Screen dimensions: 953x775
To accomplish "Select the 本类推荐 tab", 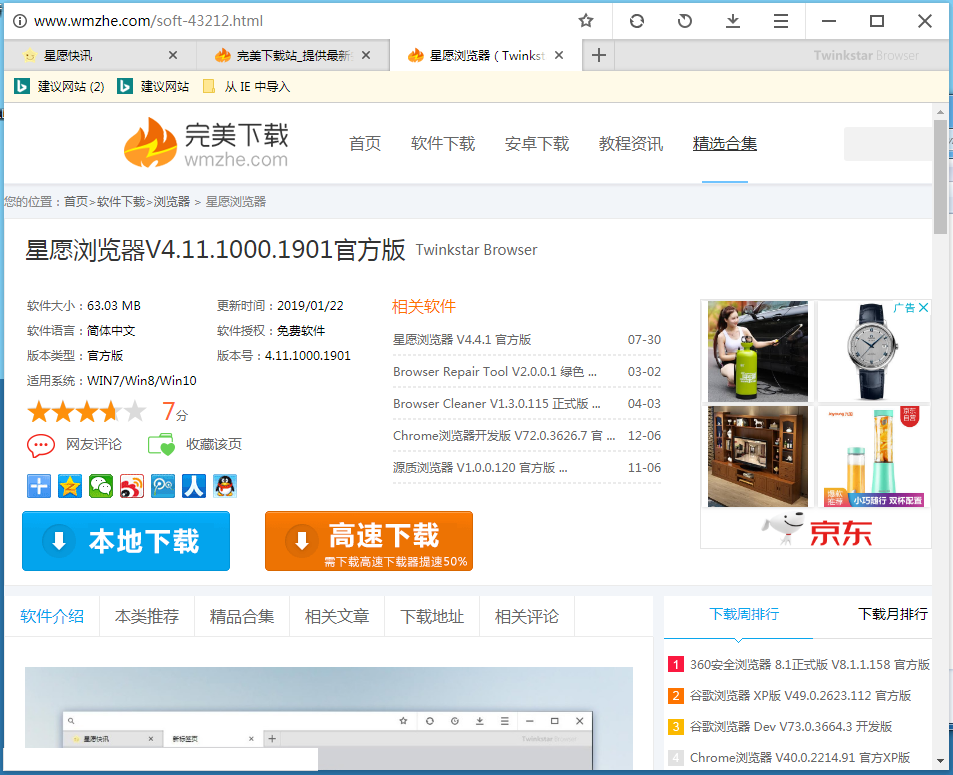I will click(146, 616).
